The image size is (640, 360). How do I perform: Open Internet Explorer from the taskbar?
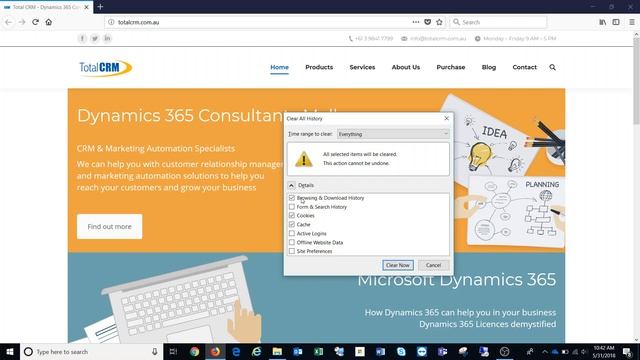(256, 351)
